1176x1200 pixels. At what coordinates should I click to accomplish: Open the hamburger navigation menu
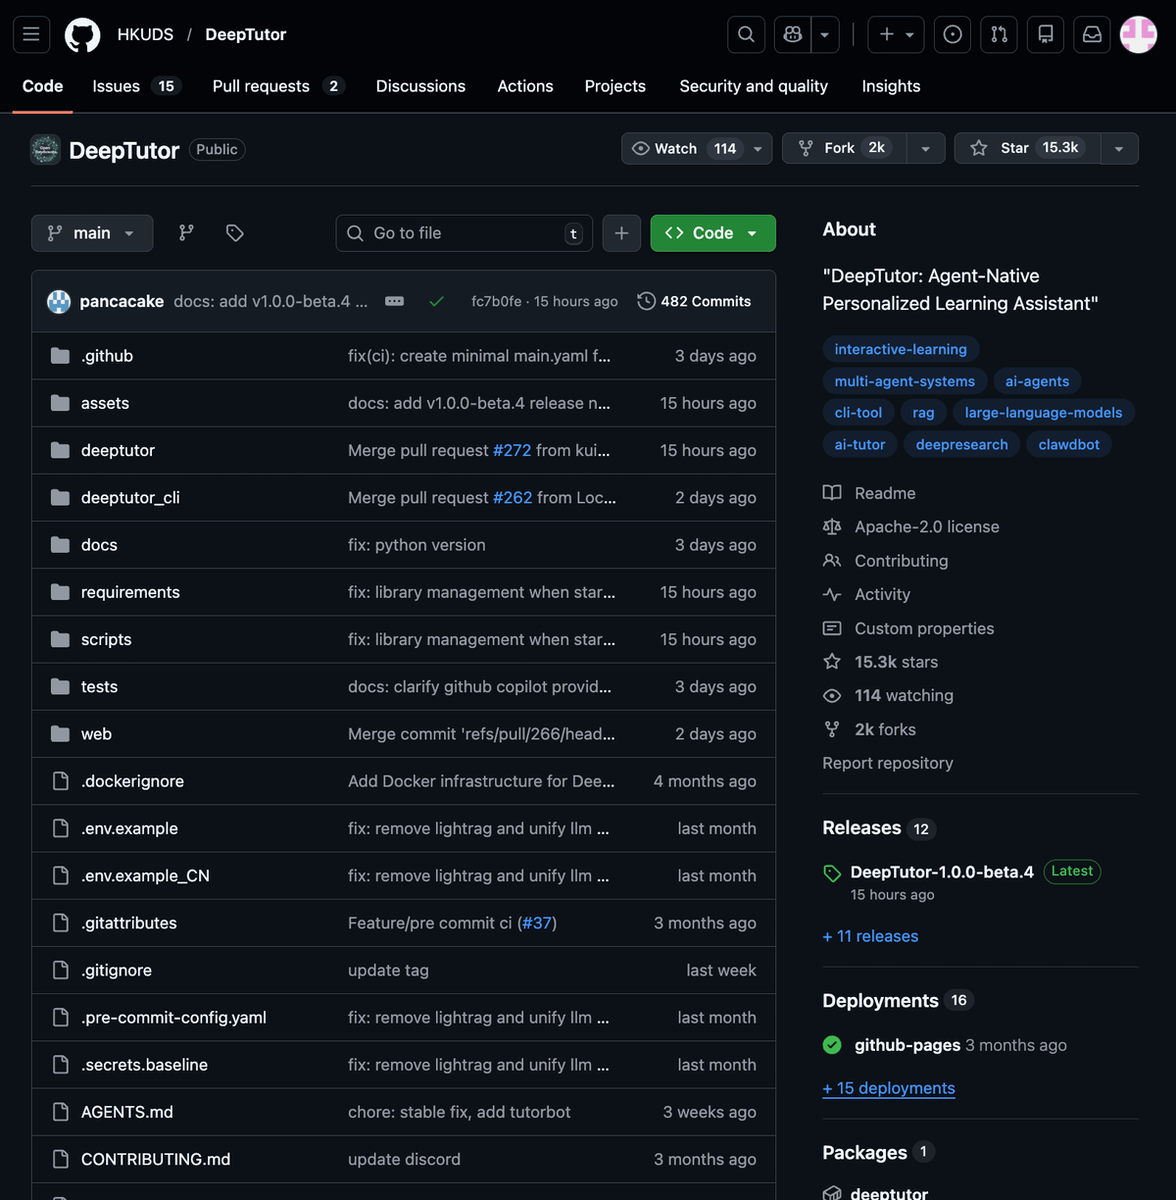point(31,34)
